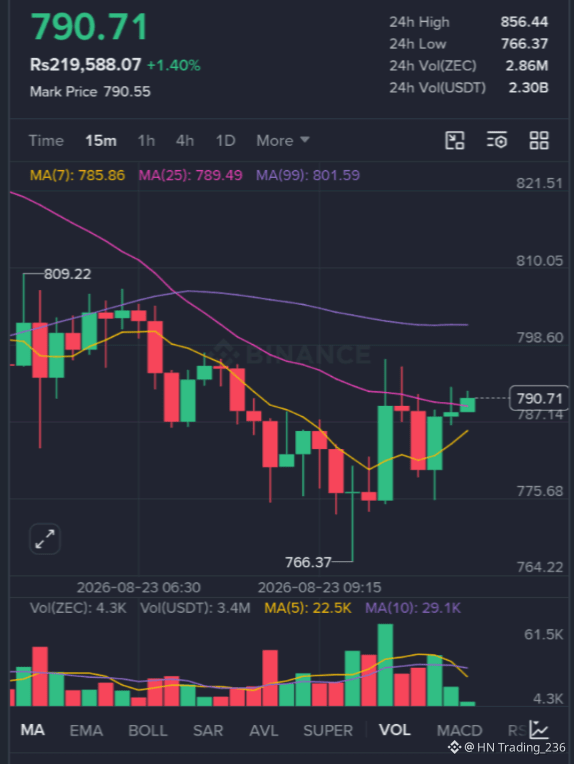
Task: Toggle the SUPER indicator
Action: (328, 730)
